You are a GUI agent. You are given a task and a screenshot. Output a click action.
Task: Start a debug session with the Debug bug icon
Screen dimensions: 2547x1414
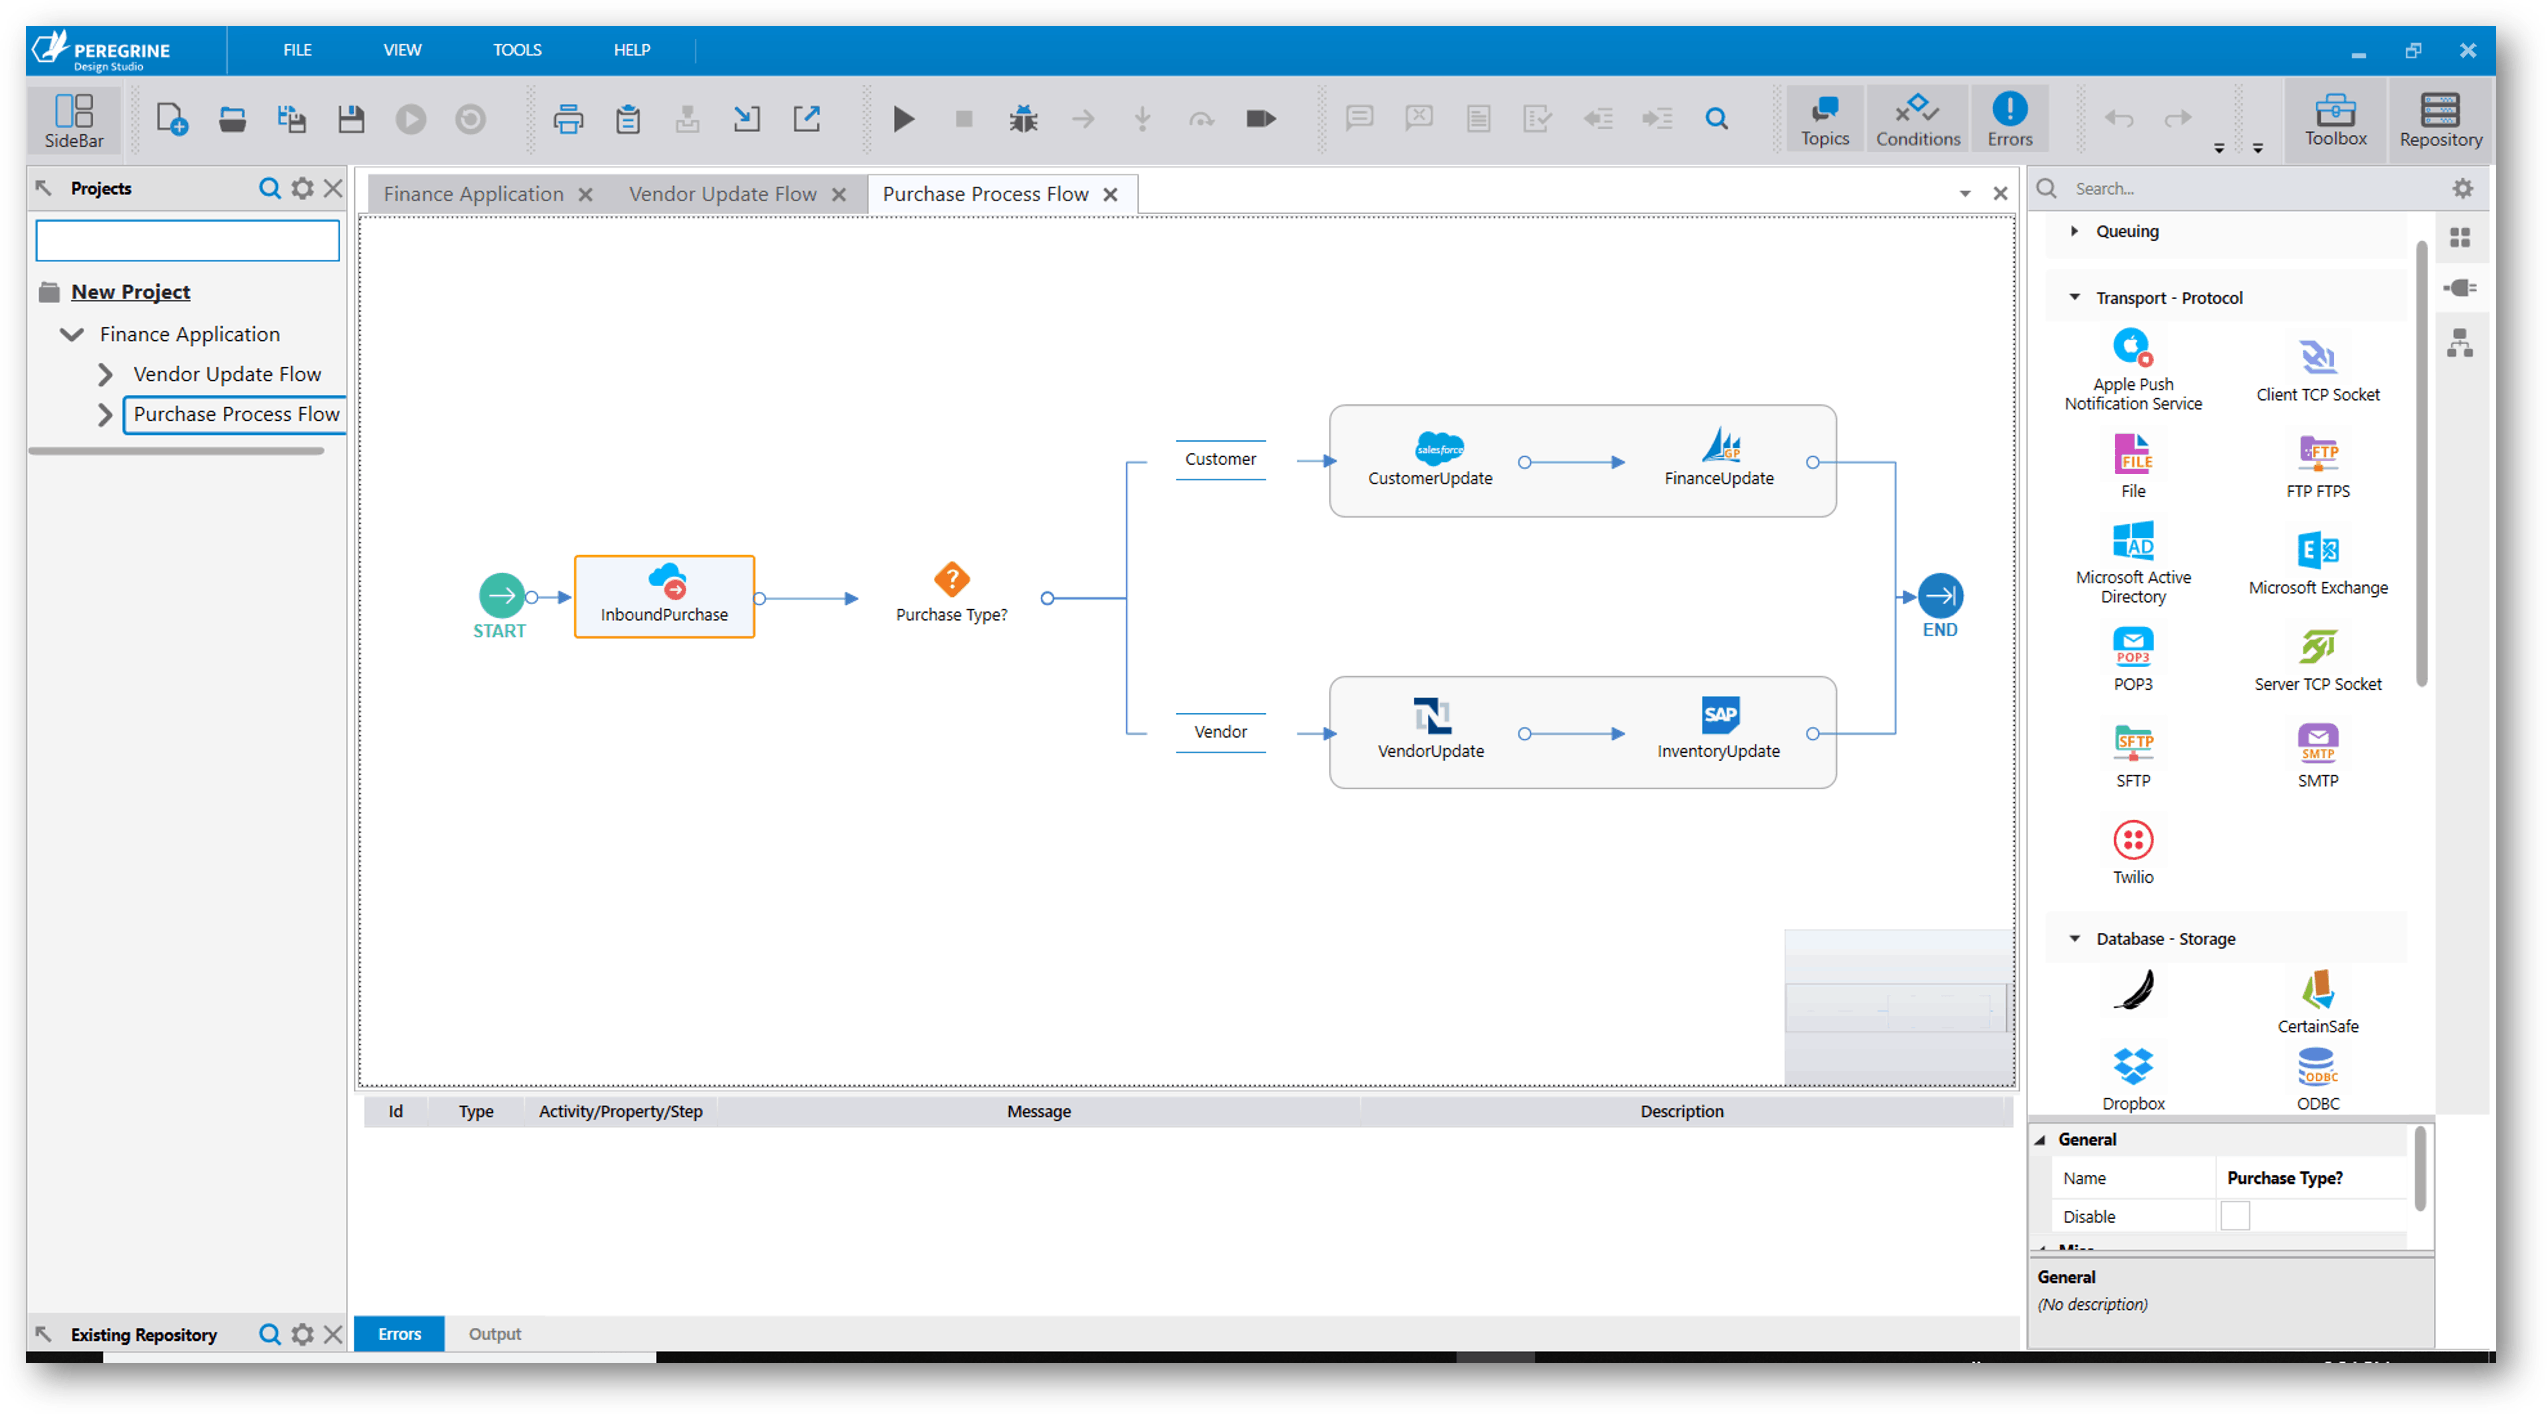1022,118
